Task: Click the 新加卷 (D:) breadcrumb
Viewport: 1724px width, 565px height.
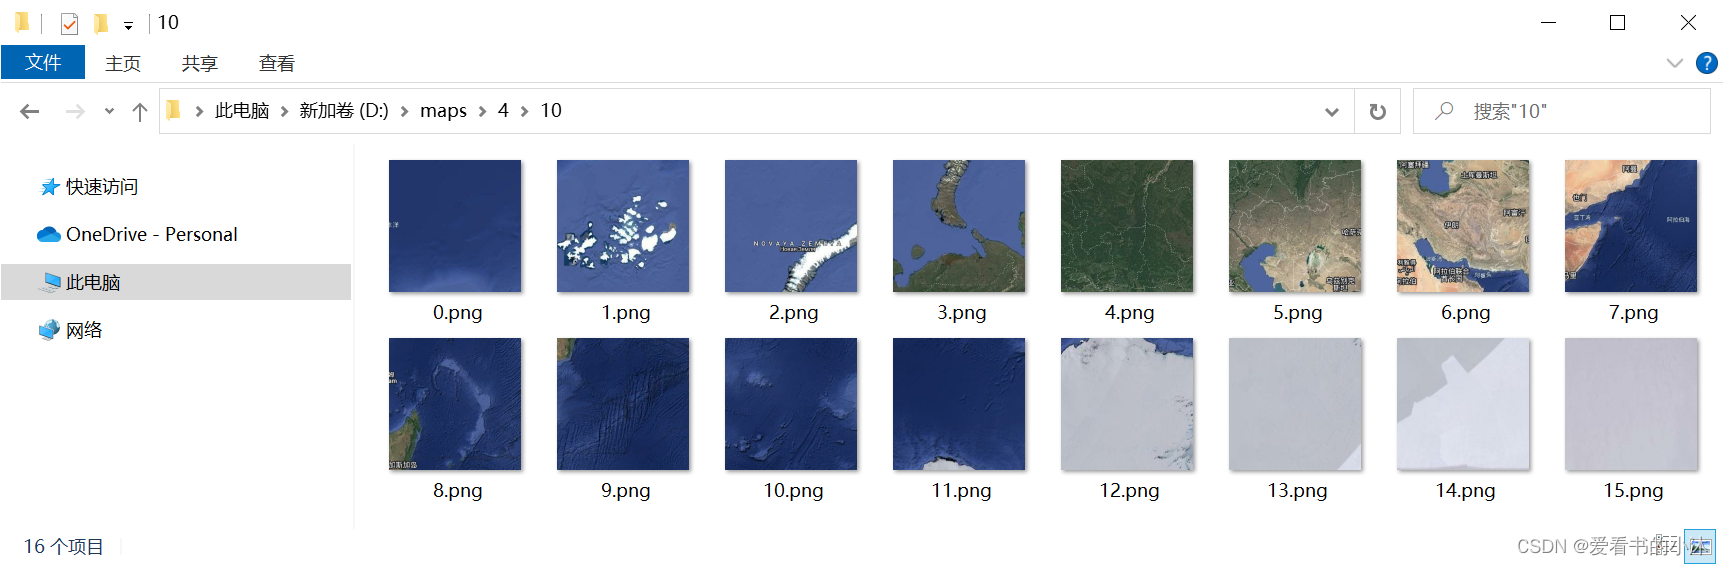Action: pos(344,111)
